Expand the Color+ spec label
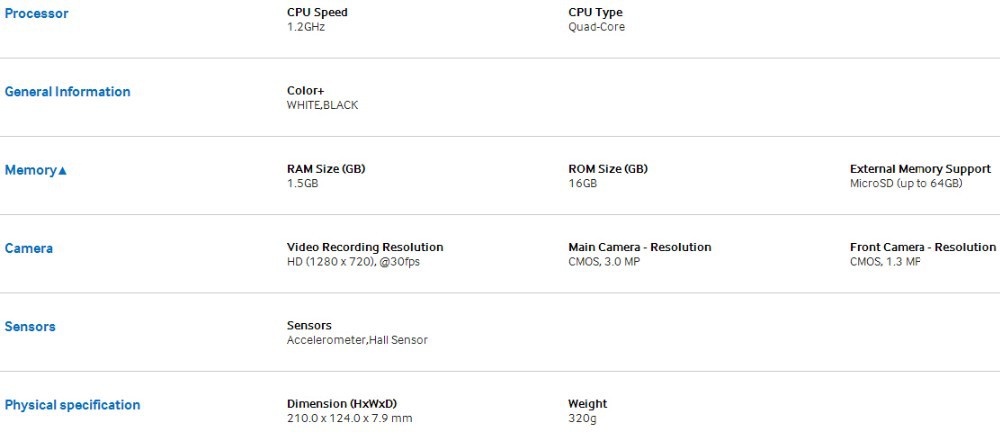 click(303, 91)
